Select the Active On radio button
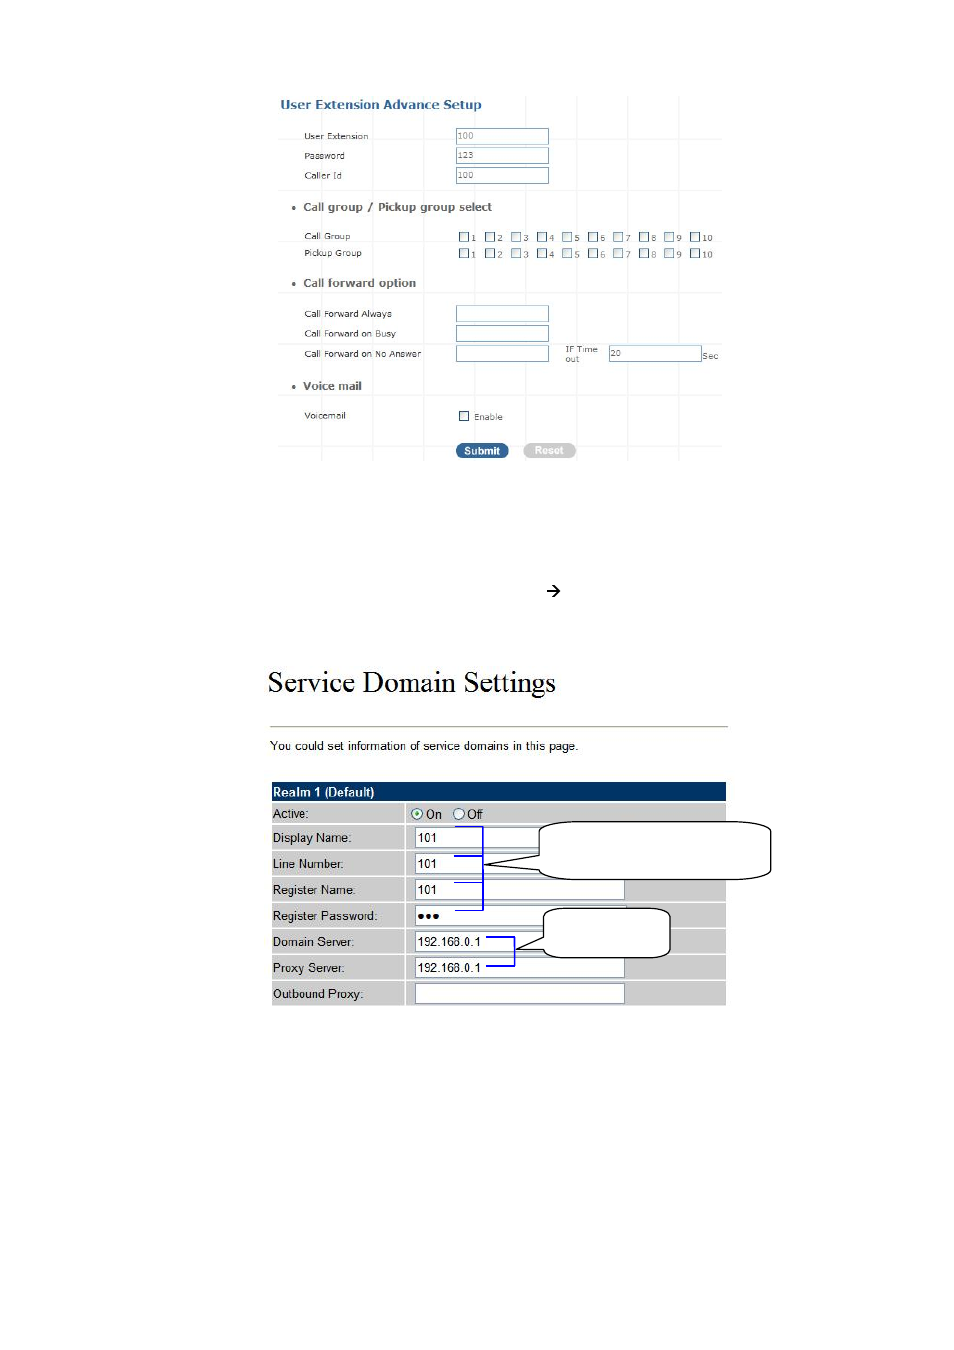The image size is (954, 1350). coord(416,813)
